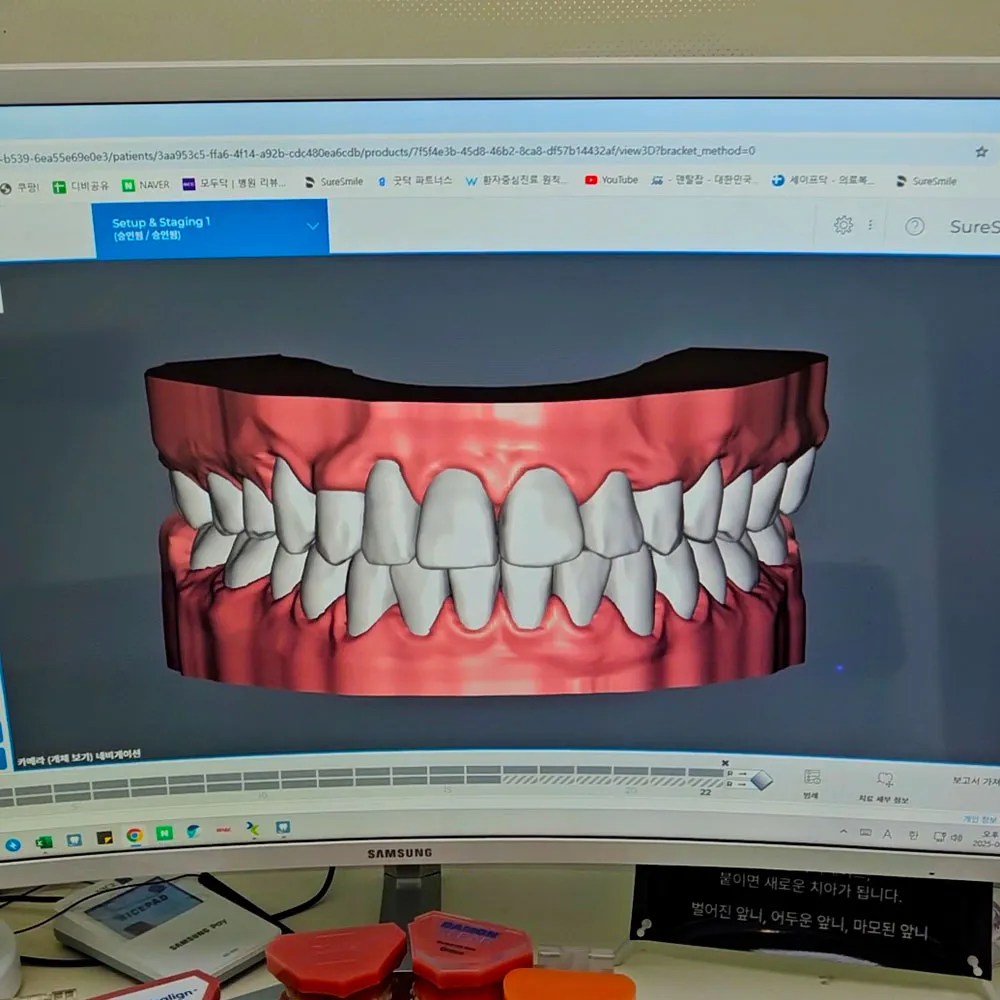Click the 3D teeth model viewport
Viewport: 1000px width, 1000px height.
click(x=486, y=523)
